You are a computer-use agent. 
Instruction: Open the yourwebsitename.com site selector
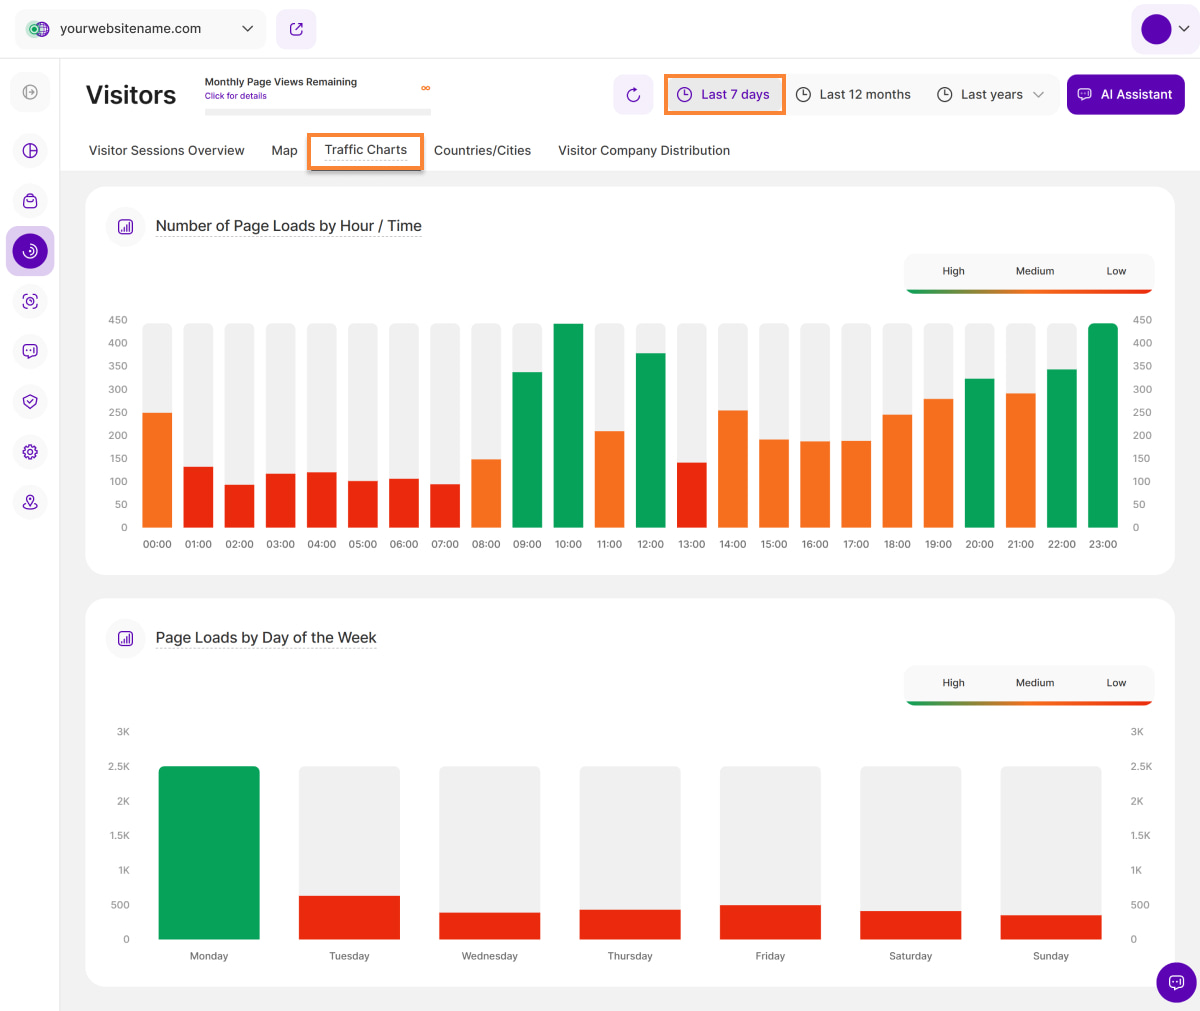pyautogui.click(x=141, y=29)
